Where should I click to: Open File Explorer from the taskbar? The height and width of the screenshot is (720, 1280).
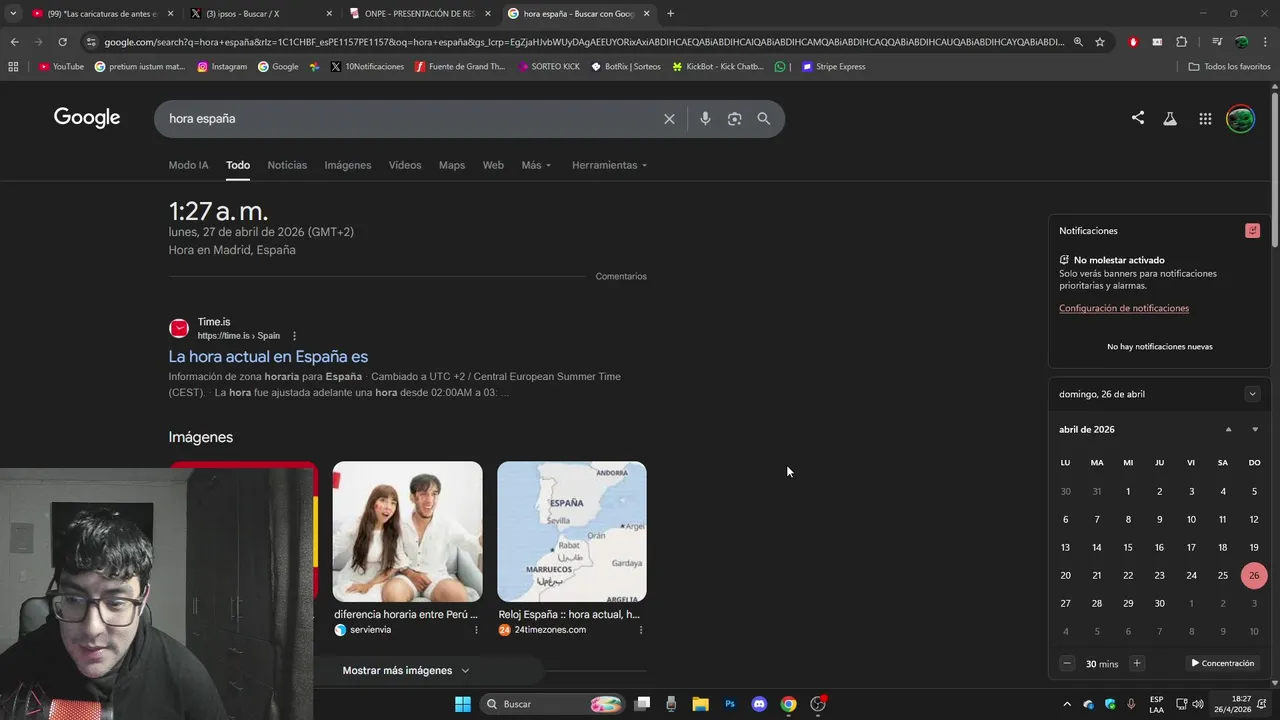(700, 704)
